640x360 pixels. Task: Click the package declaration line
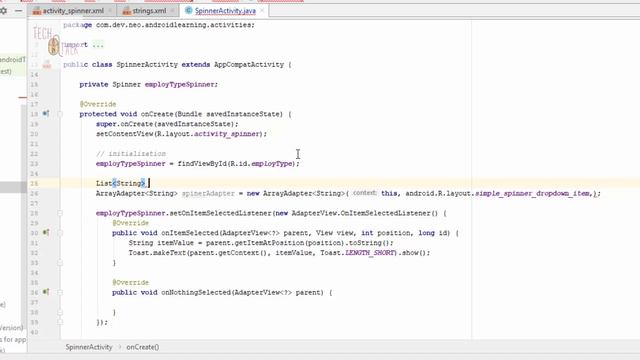pos(159,25)
